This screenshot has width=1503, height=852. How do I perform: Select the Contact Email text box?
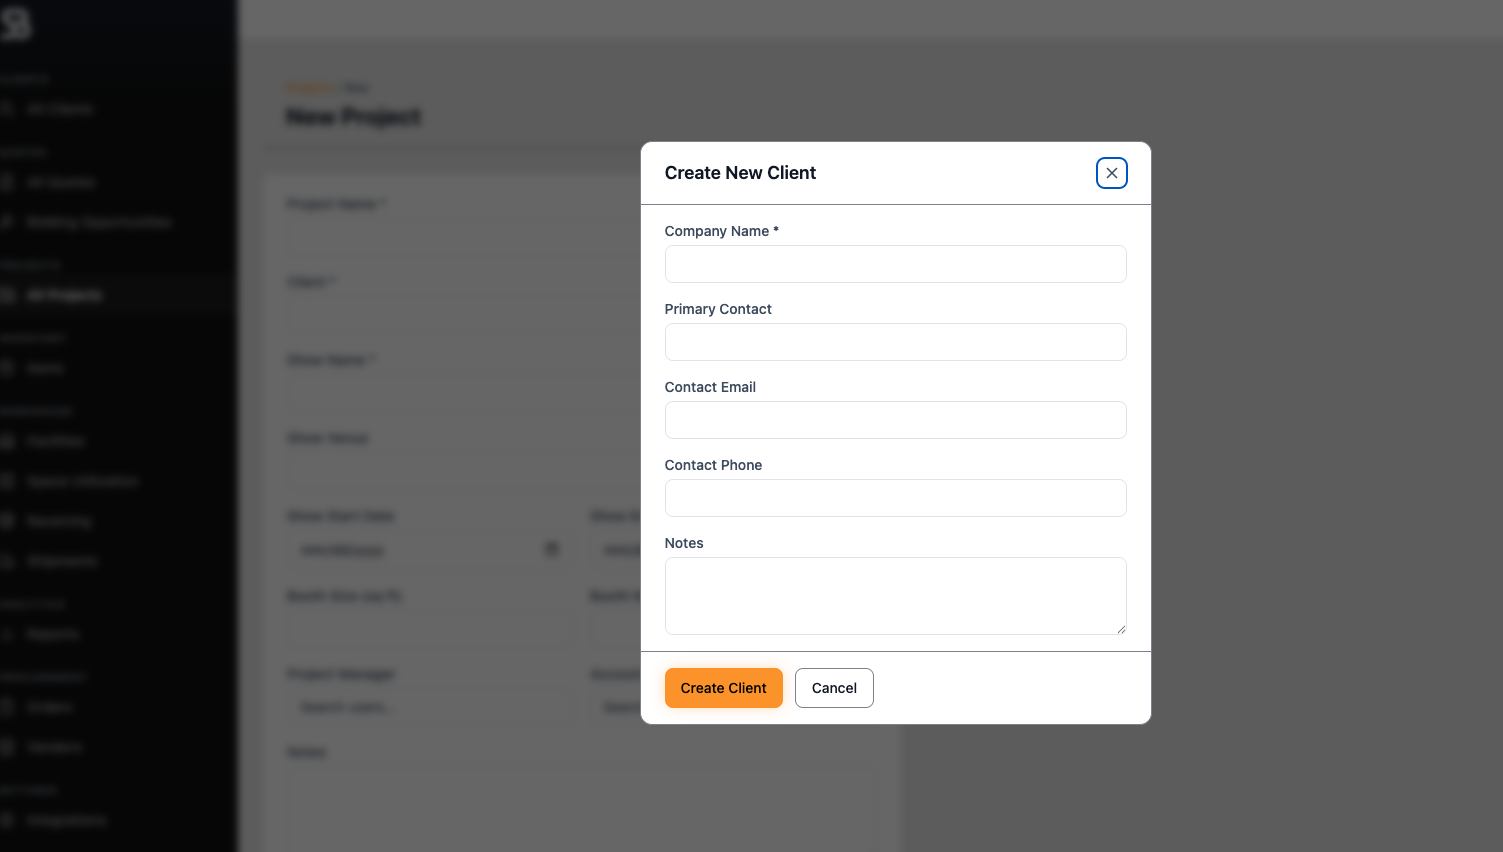tap(895, 420)
